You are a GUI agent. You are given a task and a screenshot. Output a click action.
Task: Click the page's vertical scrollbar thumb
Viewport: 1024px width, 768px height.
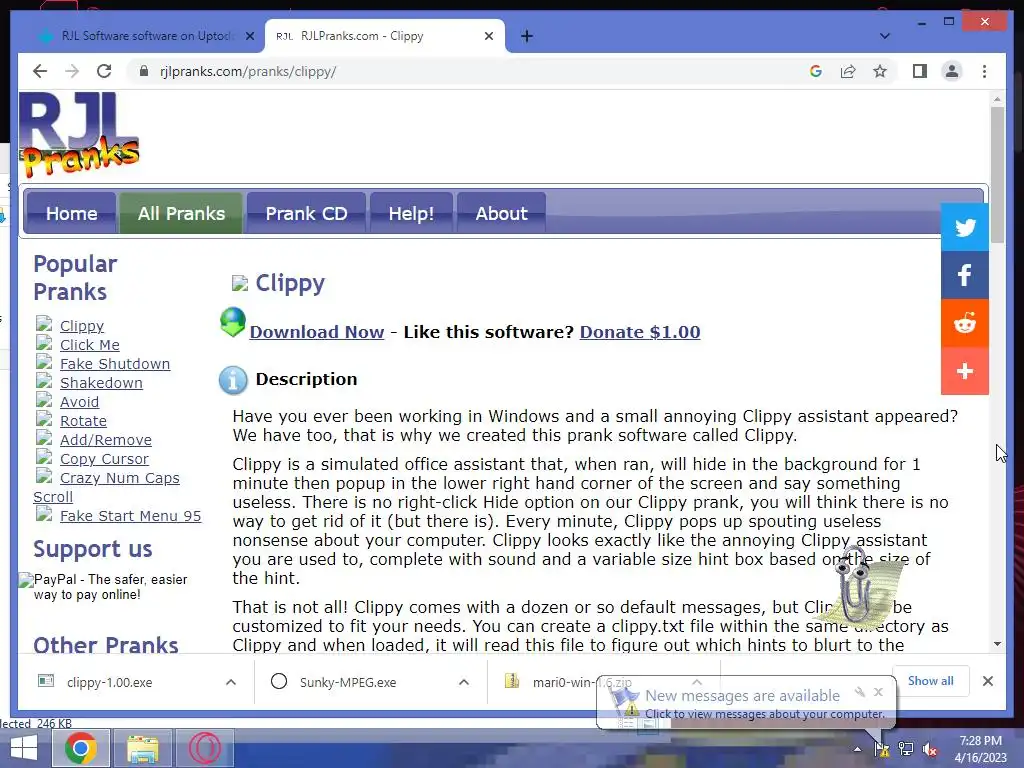(997, 174)
